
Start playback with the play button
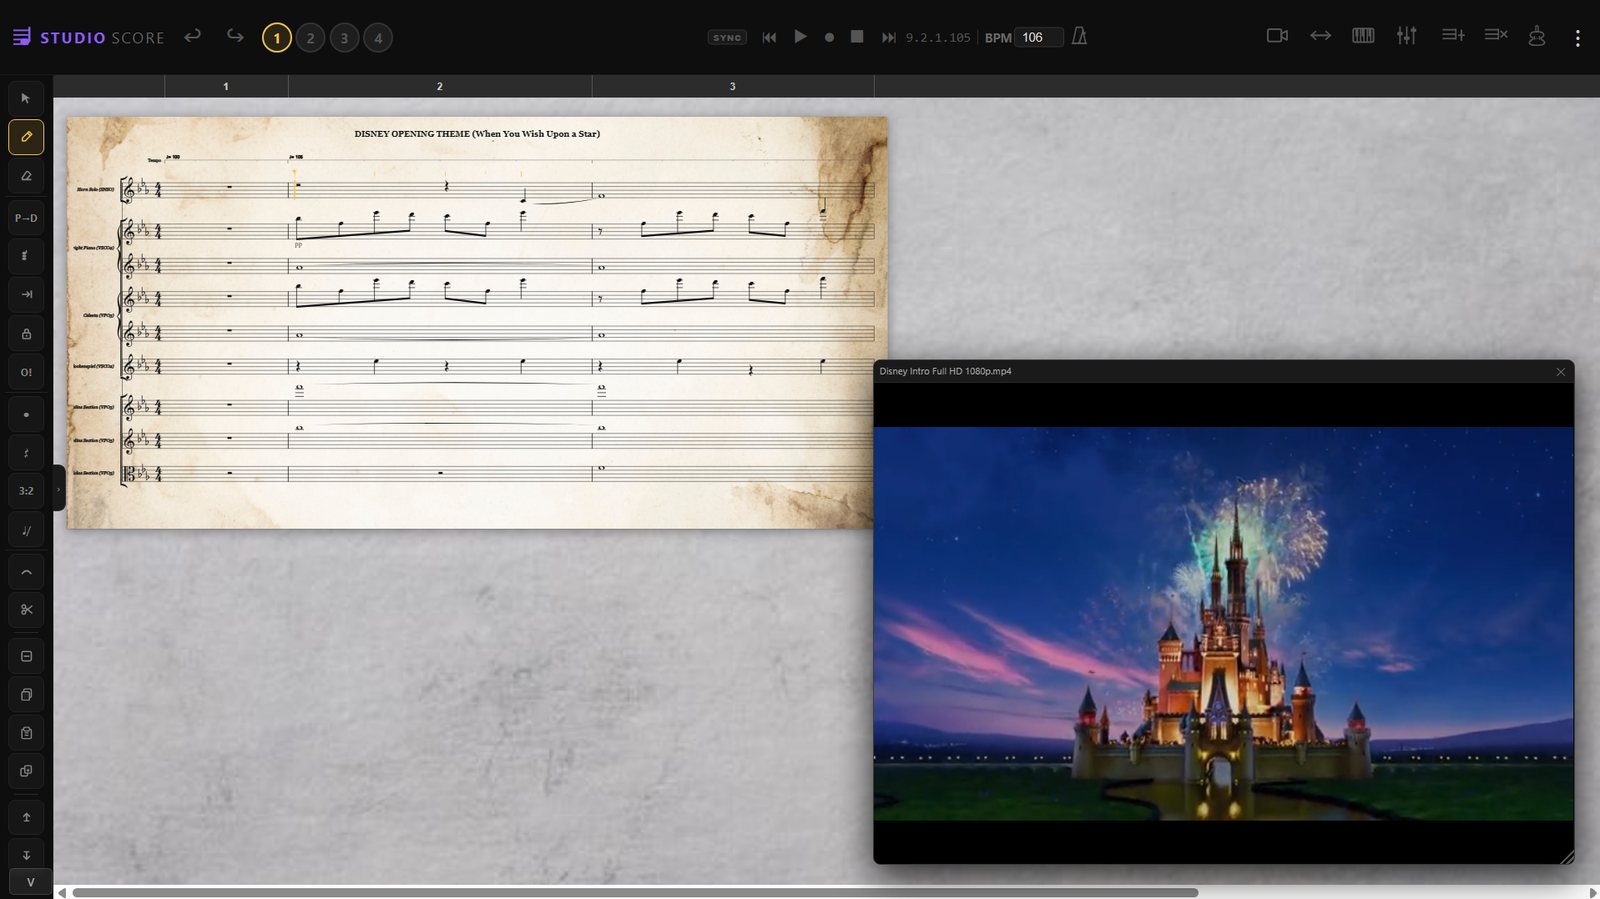[x=800, y=37]
